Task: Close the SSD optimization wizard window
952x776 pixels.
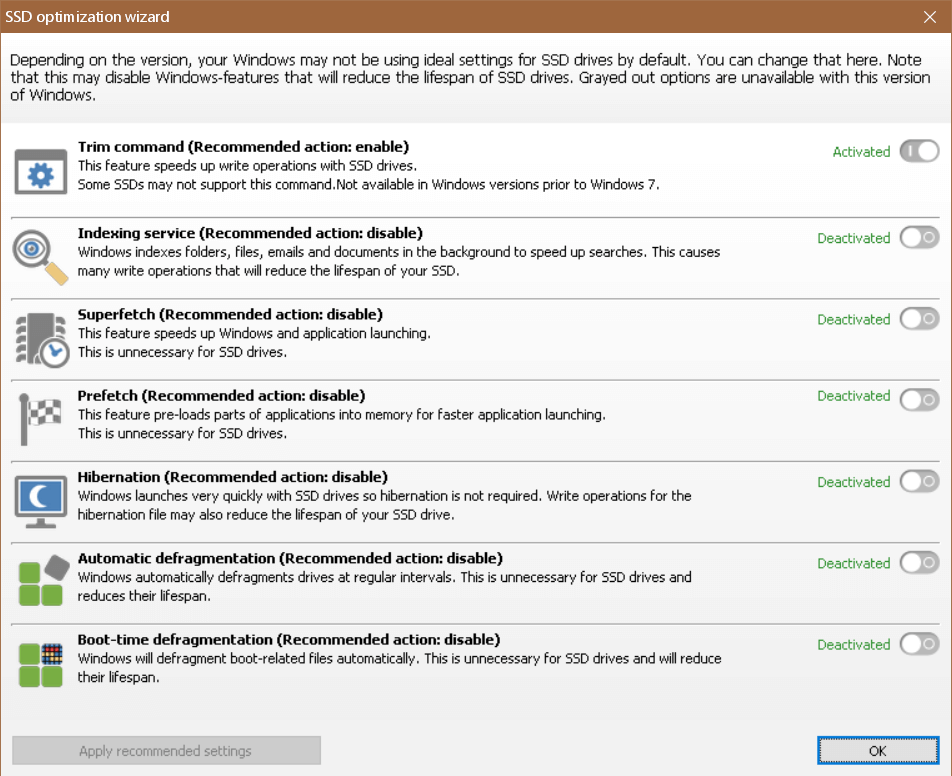Action: [930, 17]
